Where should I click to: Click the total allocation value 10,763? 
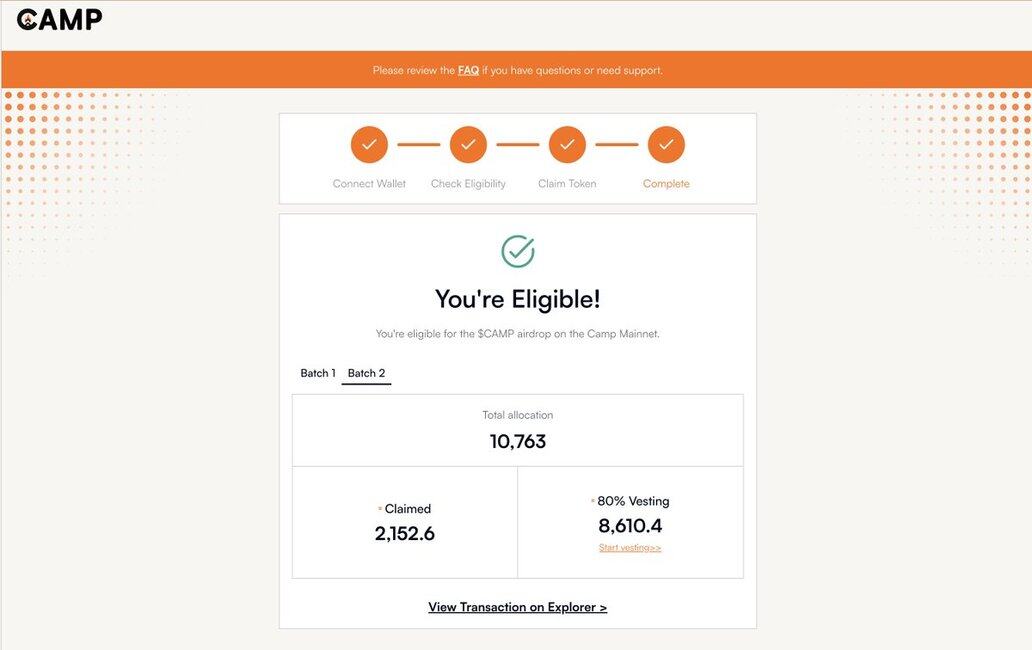(518, 441)
